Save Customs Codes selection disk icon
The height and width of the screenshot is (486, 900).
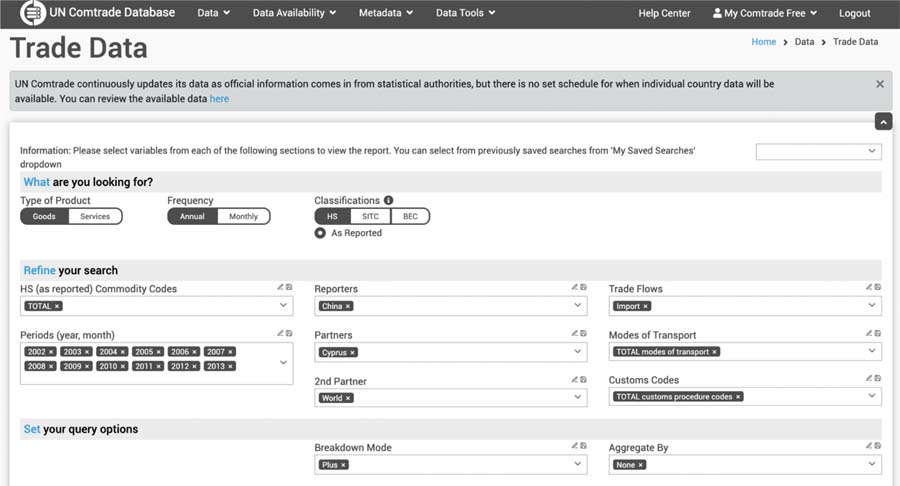[x=878, y=378]
